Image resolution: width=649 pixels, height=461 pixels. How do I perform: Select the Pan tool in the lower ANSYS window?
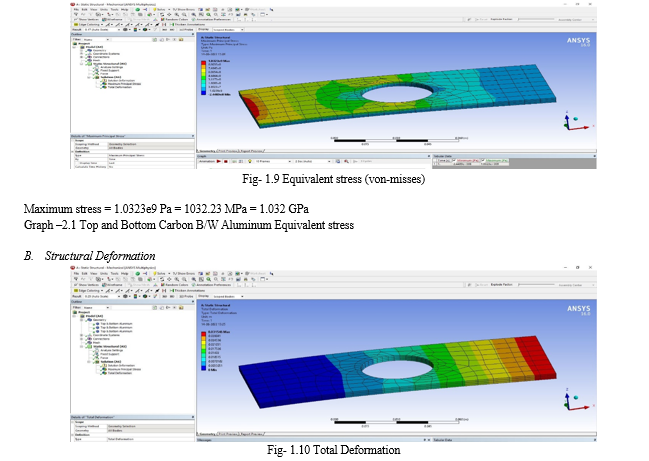[169, 279]
